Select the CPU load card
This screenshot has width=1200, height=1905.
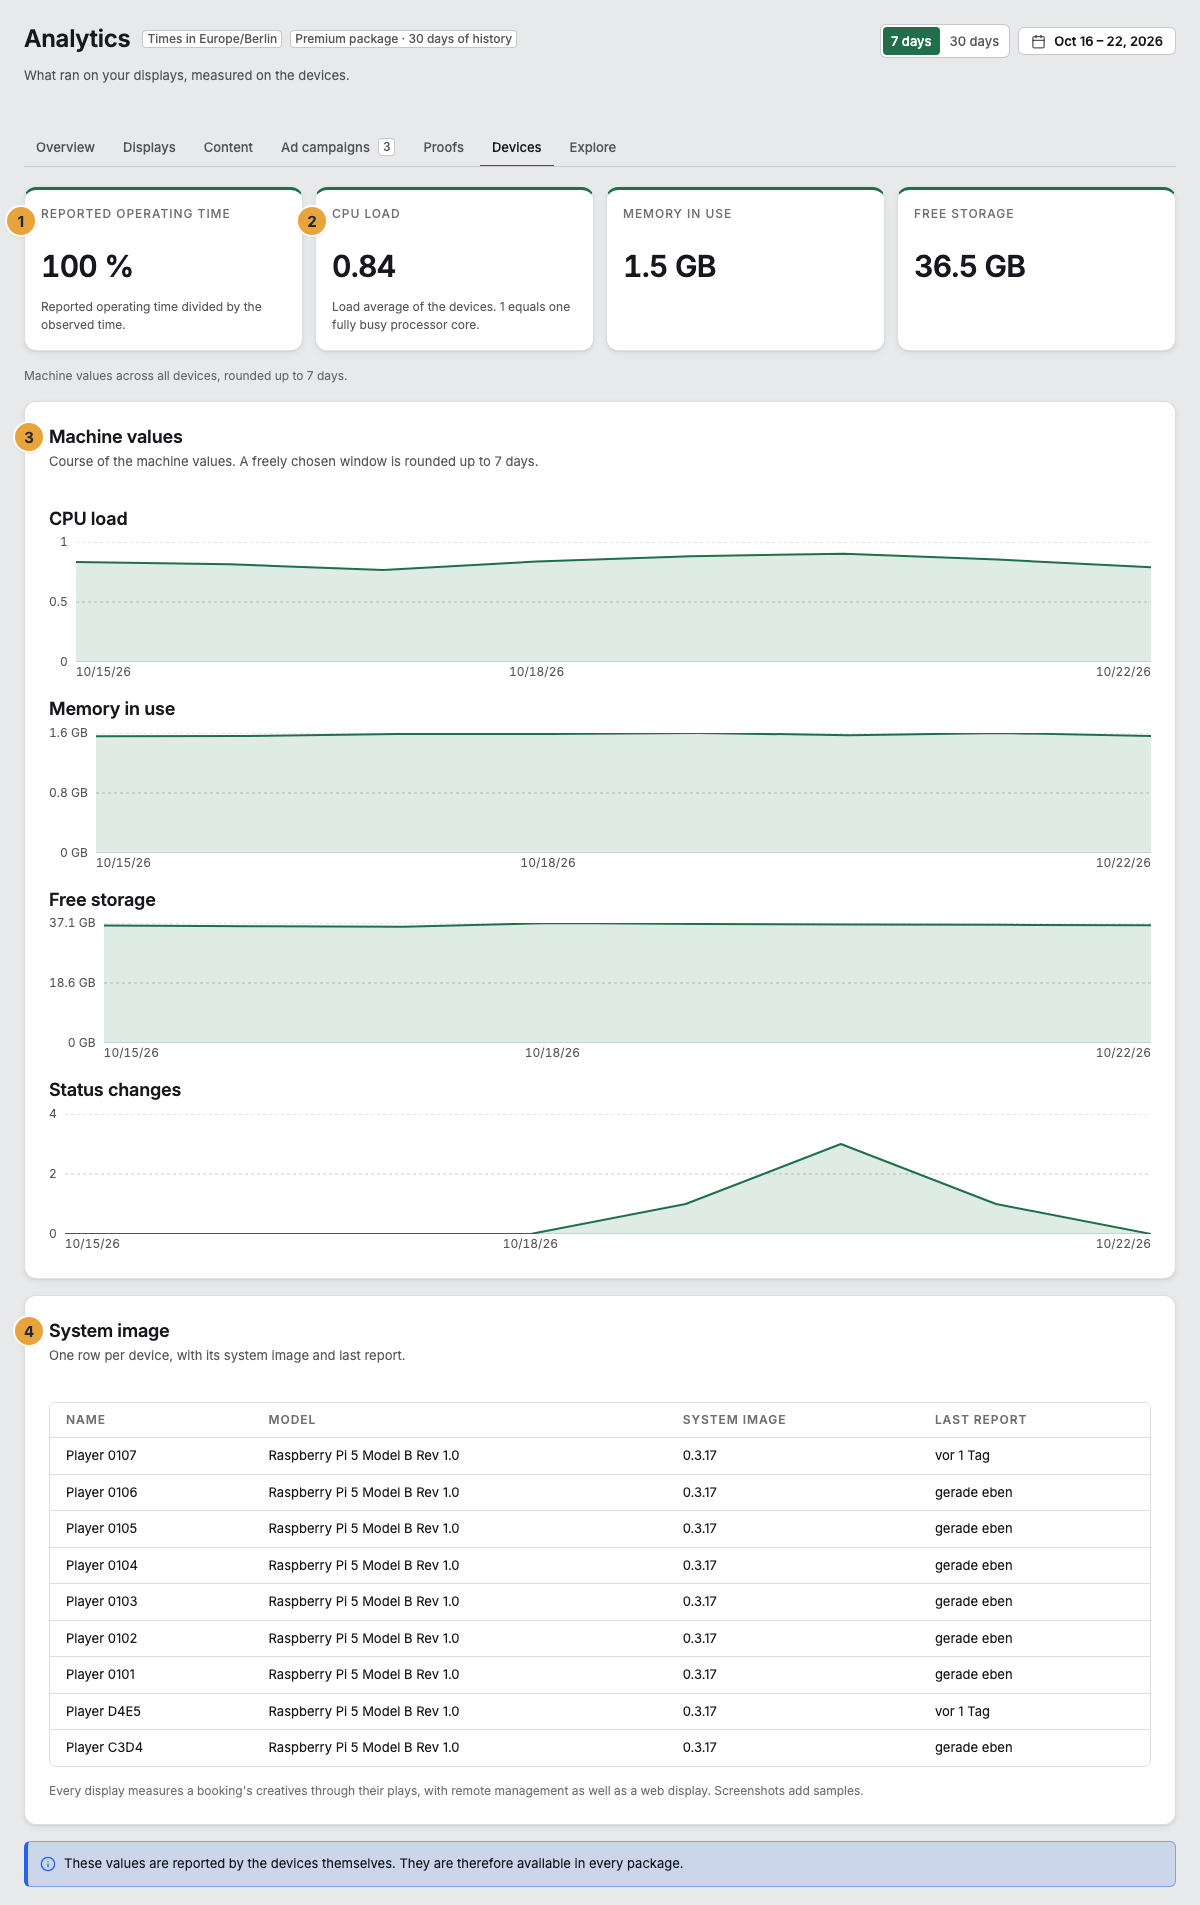coord(454,269)
